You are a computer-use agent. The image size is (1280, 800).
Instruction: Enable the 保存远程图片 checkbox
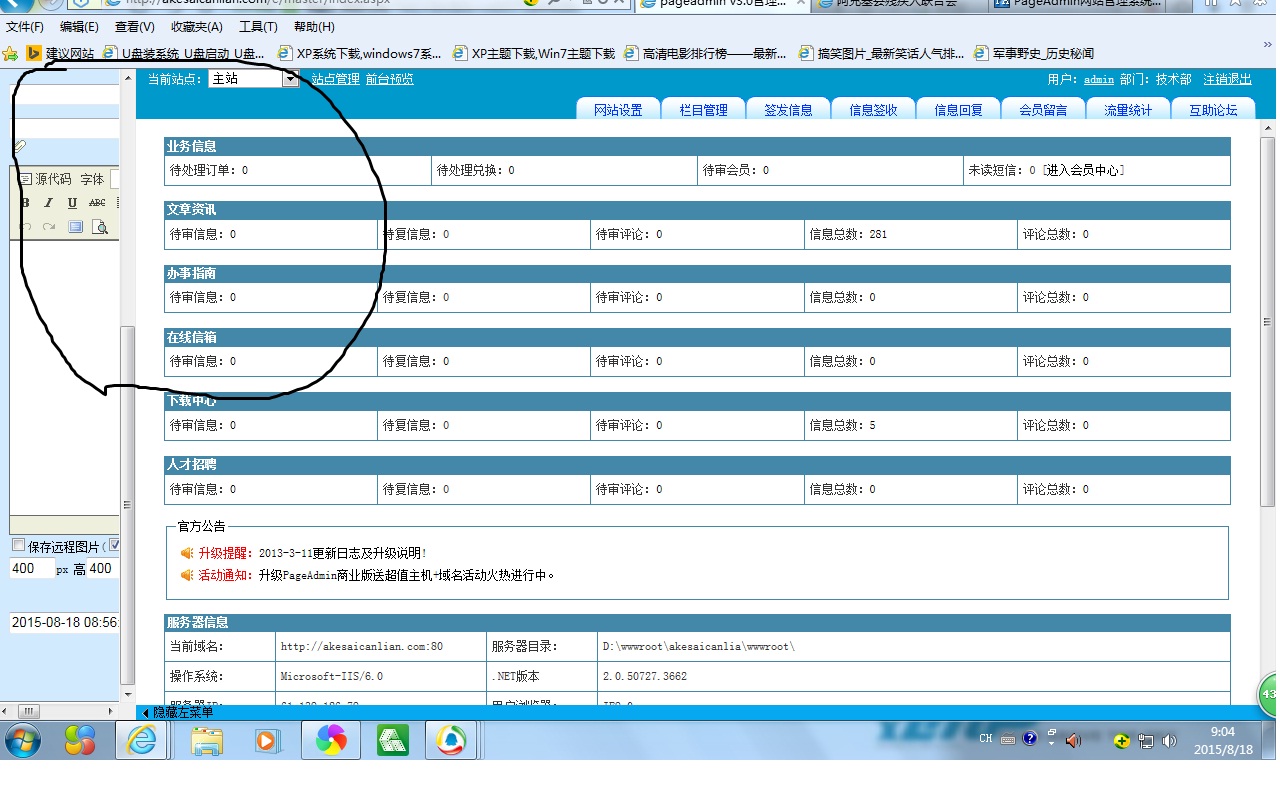[x=18, y=546]
